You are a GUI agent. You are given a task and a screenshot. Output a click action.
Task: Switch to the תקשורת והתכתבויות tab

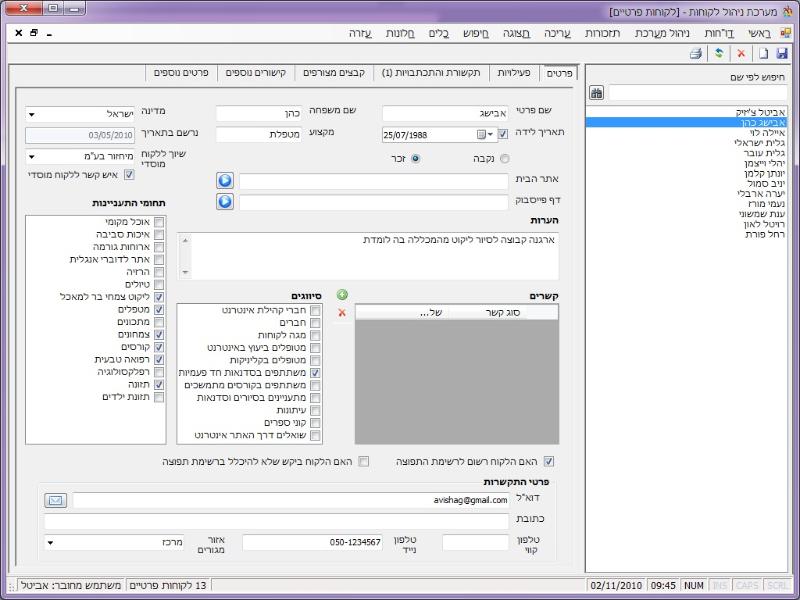[431, 73]
